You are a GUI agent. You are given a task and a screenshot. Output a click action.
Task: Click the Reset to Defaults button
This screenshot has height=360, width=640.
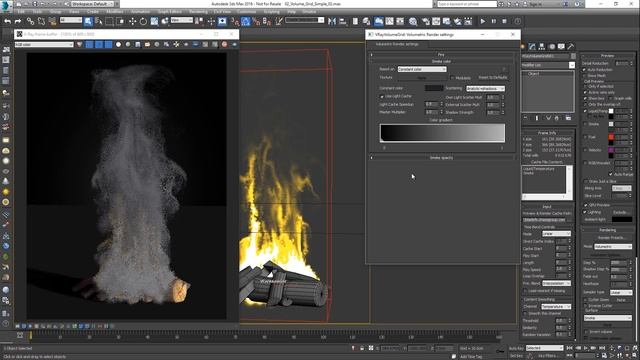(x=493, y=78)
